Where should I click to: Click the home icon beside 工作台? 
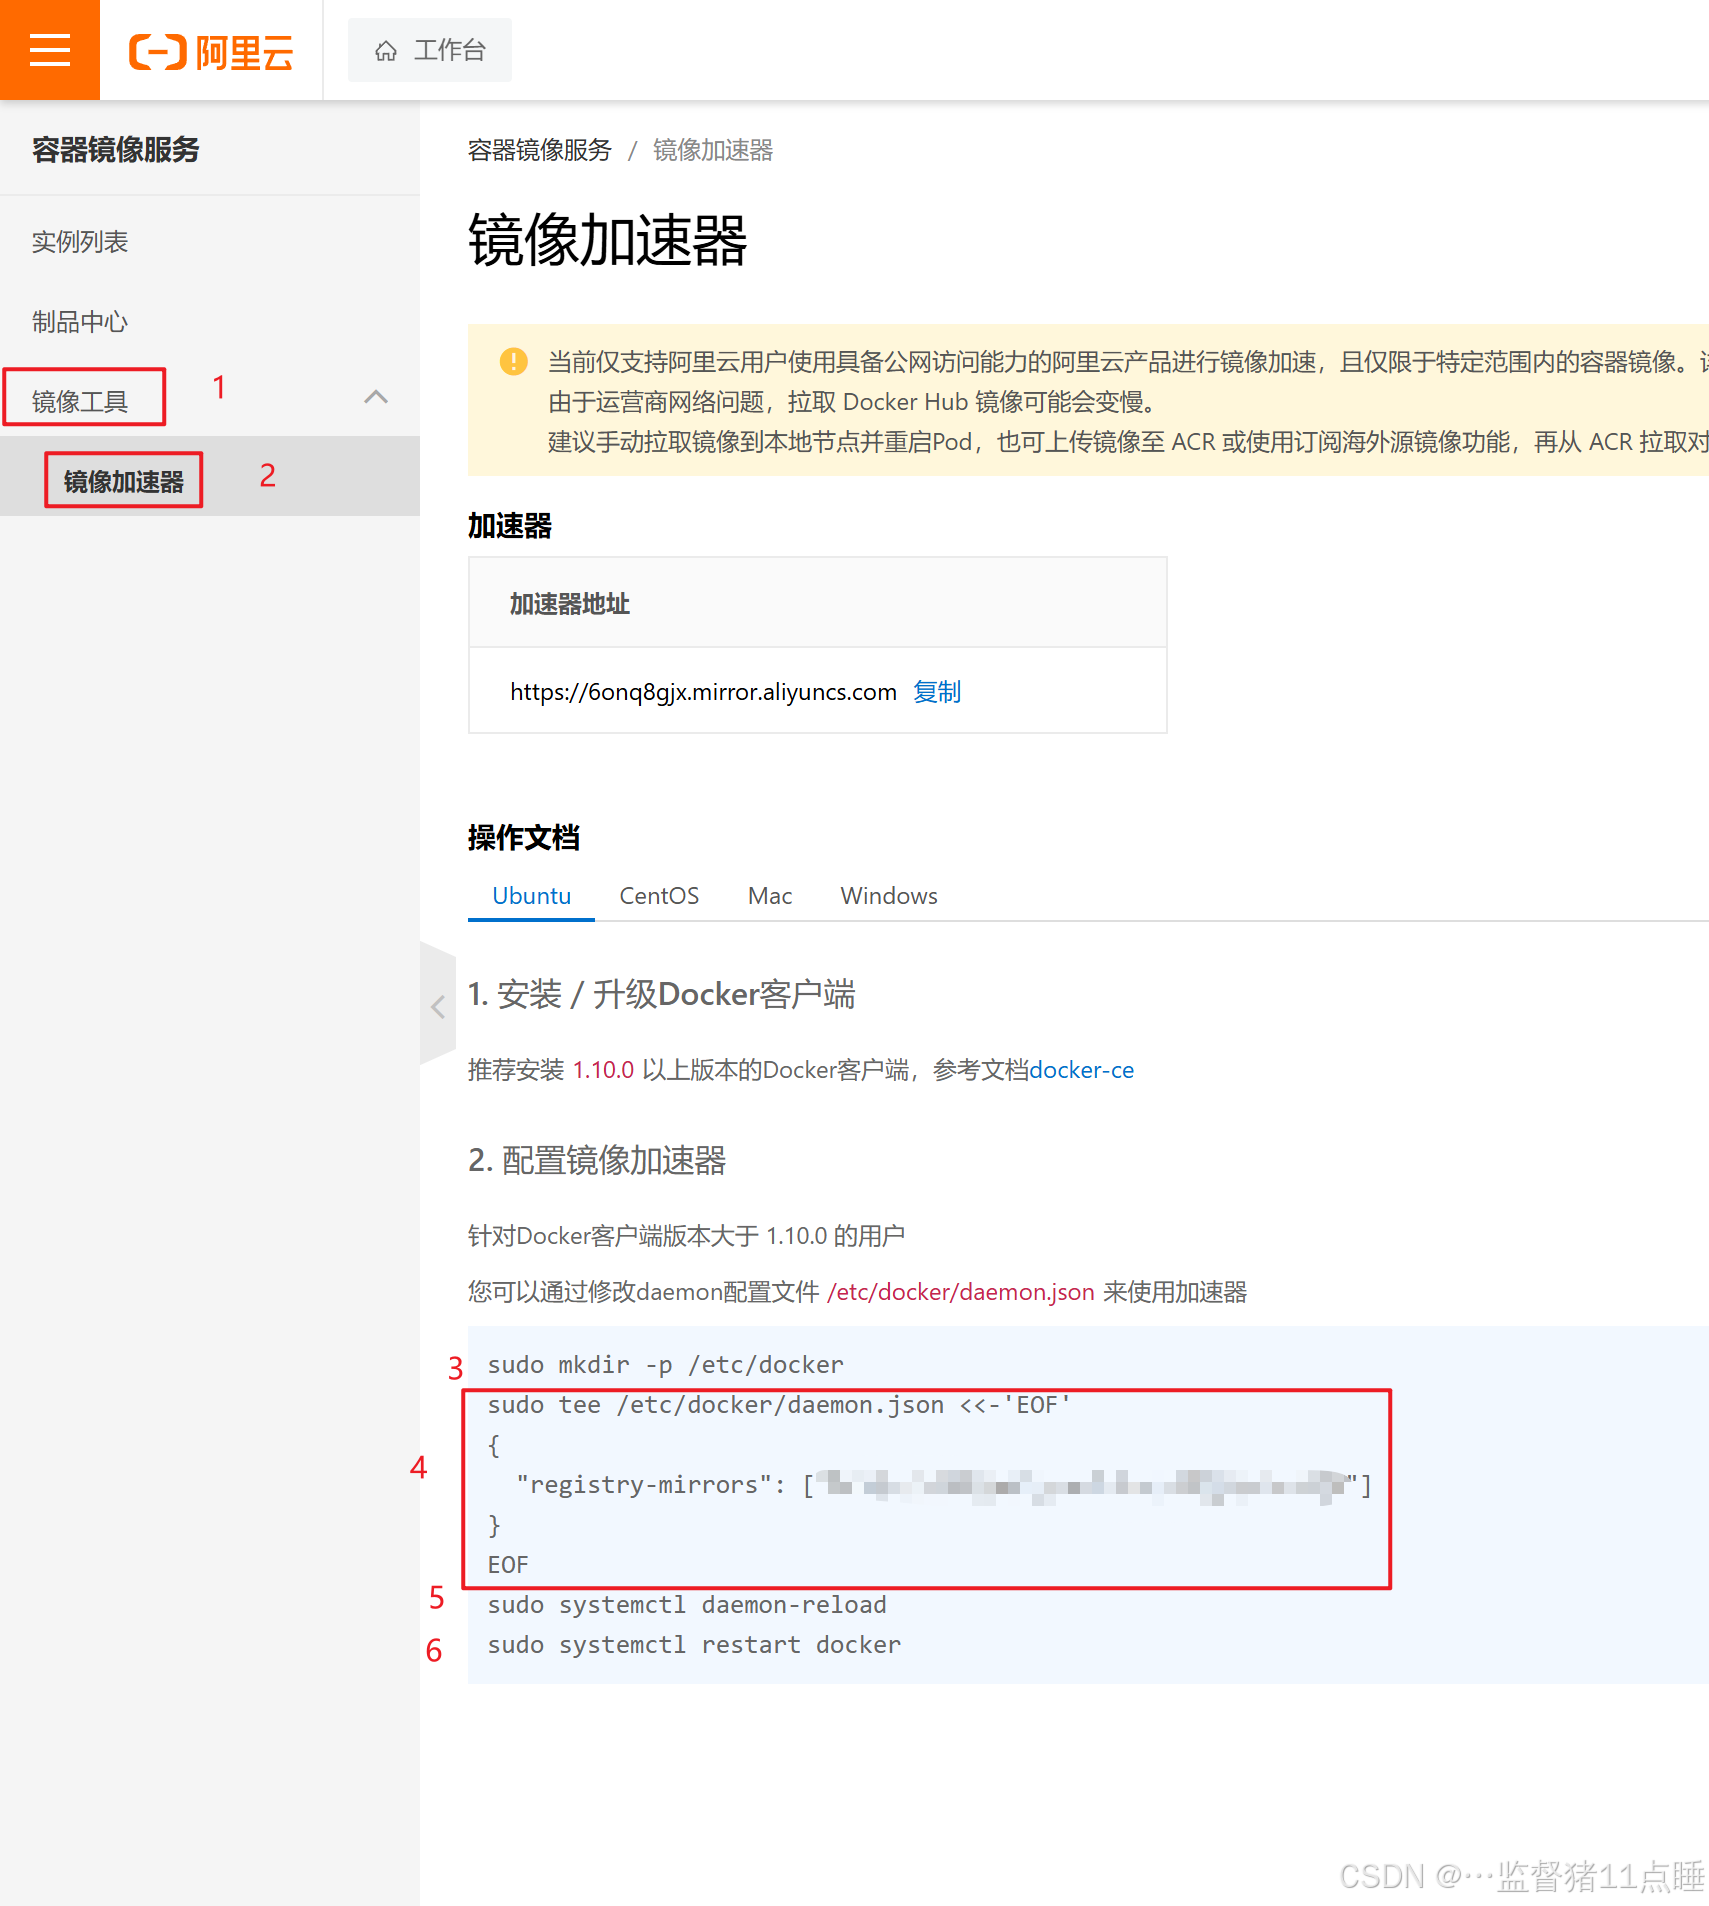click(386, 50)
